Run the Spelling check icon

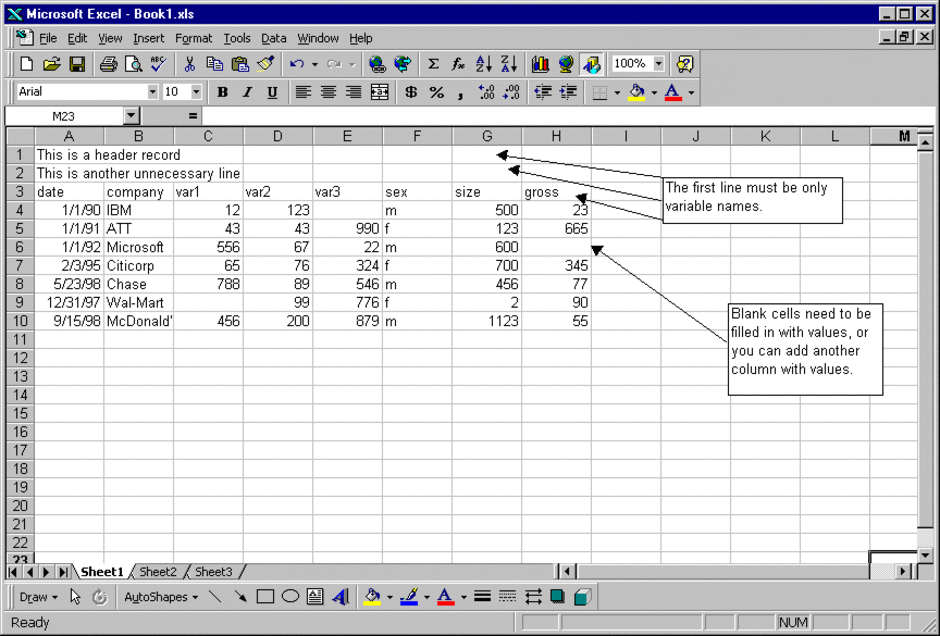click(x=158, y=64)
